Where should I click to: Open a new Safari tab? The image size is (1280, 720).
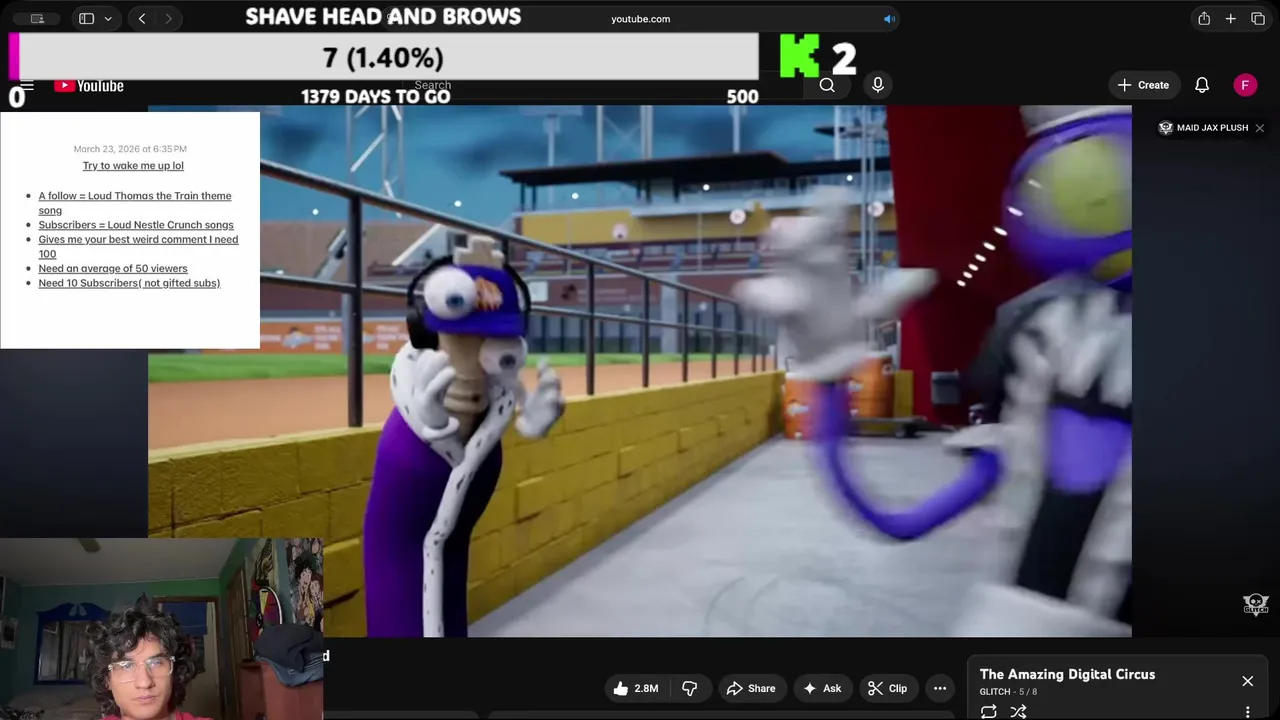point(1231,18)
